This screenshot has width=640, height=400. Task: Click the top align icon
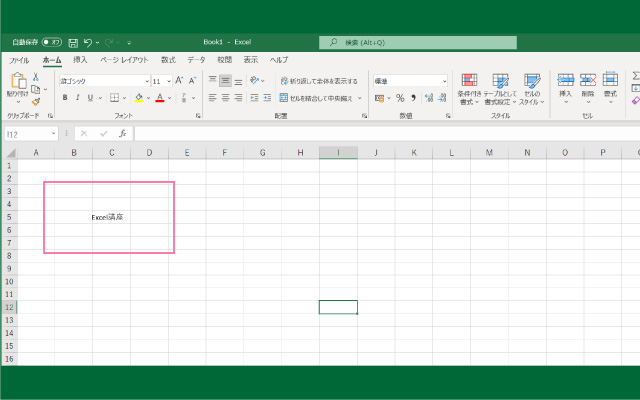click(212, 80)
